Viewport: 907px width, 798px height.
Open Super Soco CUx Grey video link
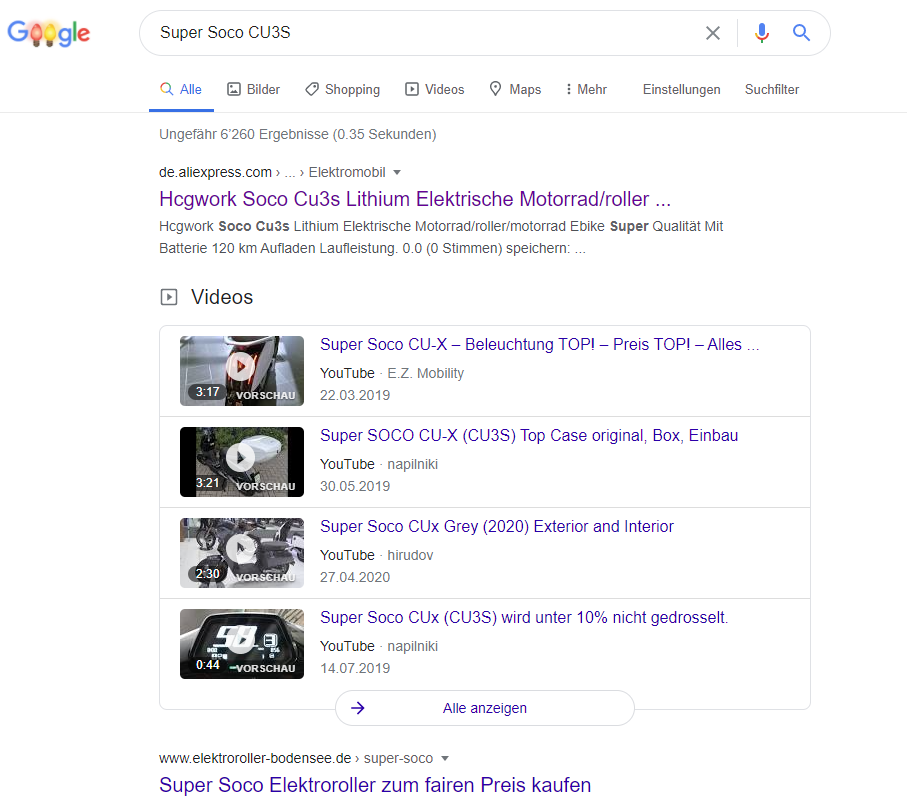tap(496, 526)
